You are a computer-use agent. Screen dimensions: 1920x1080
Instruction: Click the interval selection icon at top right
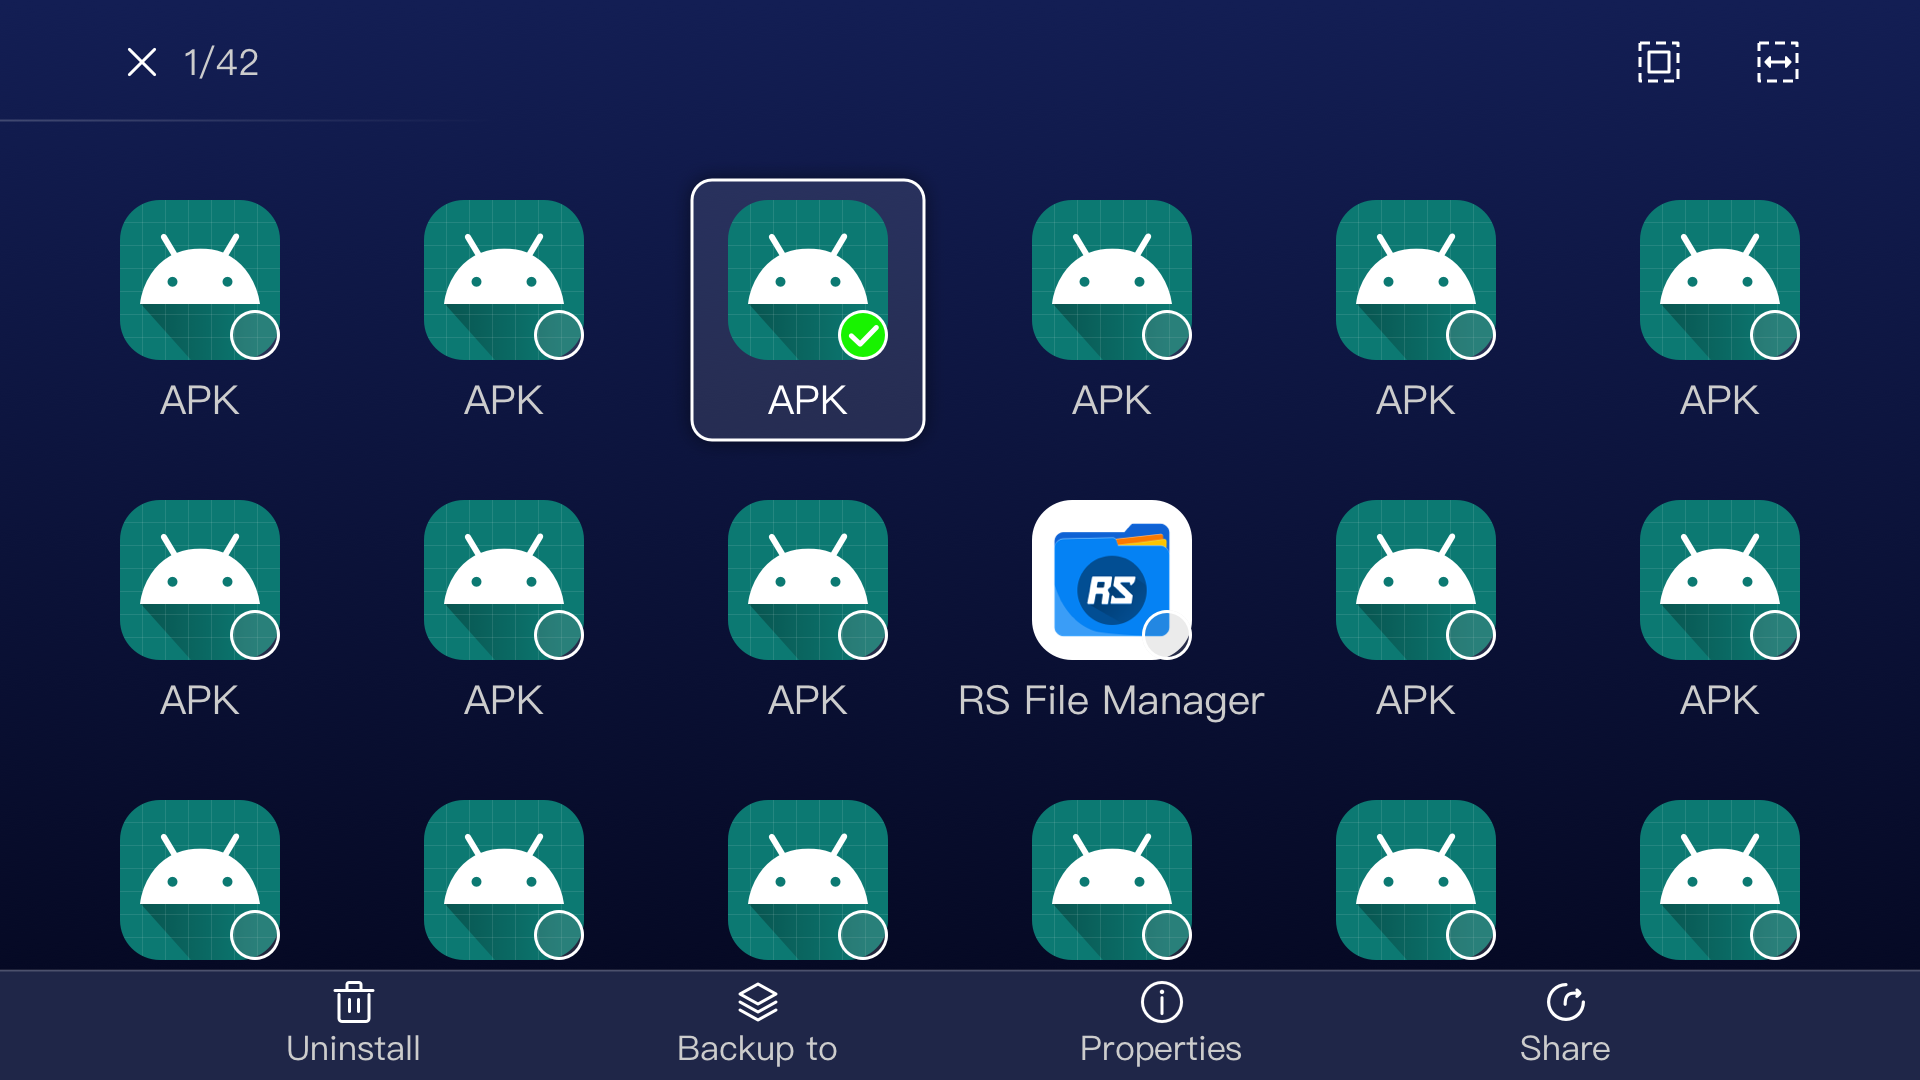(x=1777, y=62)
